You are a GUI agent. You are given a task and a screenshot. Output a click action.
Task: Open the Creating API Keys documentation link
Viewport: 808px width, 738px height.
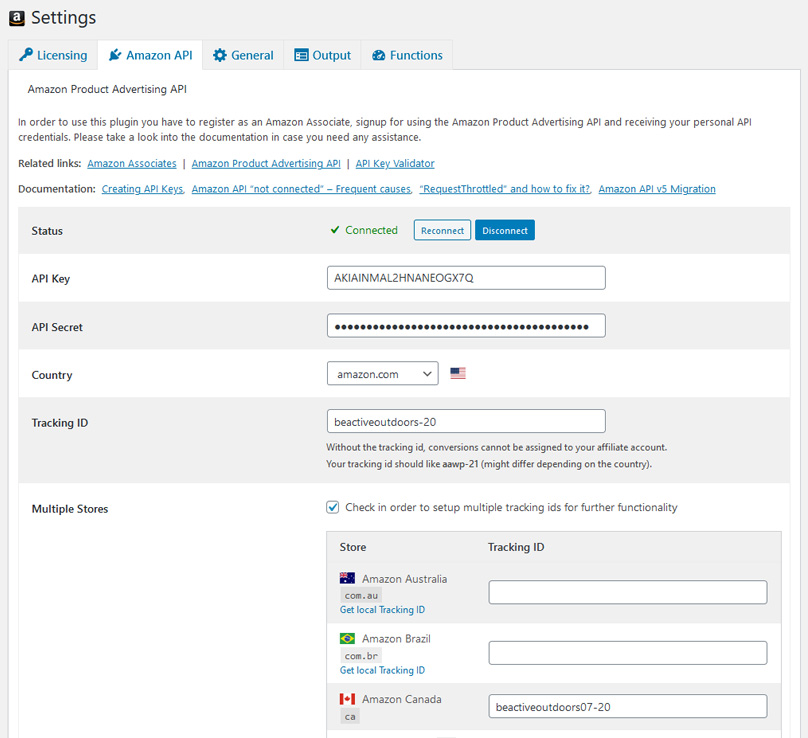point(142,189)
